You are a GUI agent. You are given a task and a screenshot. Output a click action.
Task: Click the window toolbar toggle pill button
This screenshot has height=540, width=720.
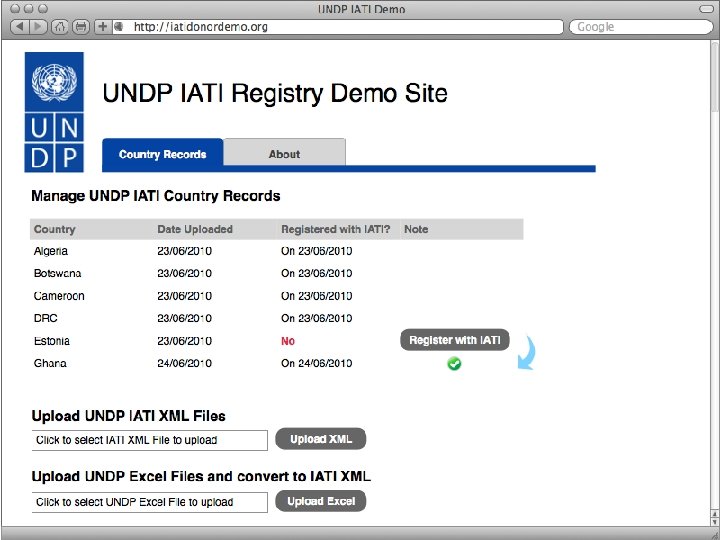tap(706, 9)
